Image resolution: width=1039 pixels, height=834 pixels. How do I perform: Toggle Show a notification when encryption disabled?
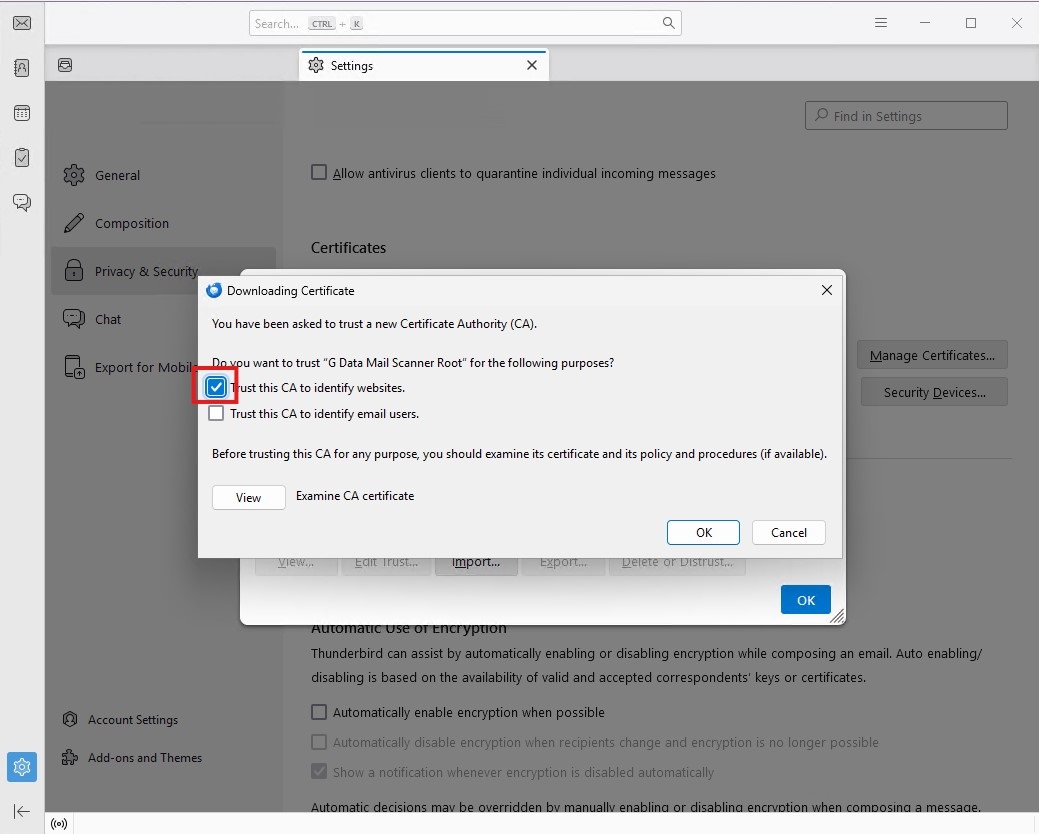pyautogui.click(x=319, y=771)
